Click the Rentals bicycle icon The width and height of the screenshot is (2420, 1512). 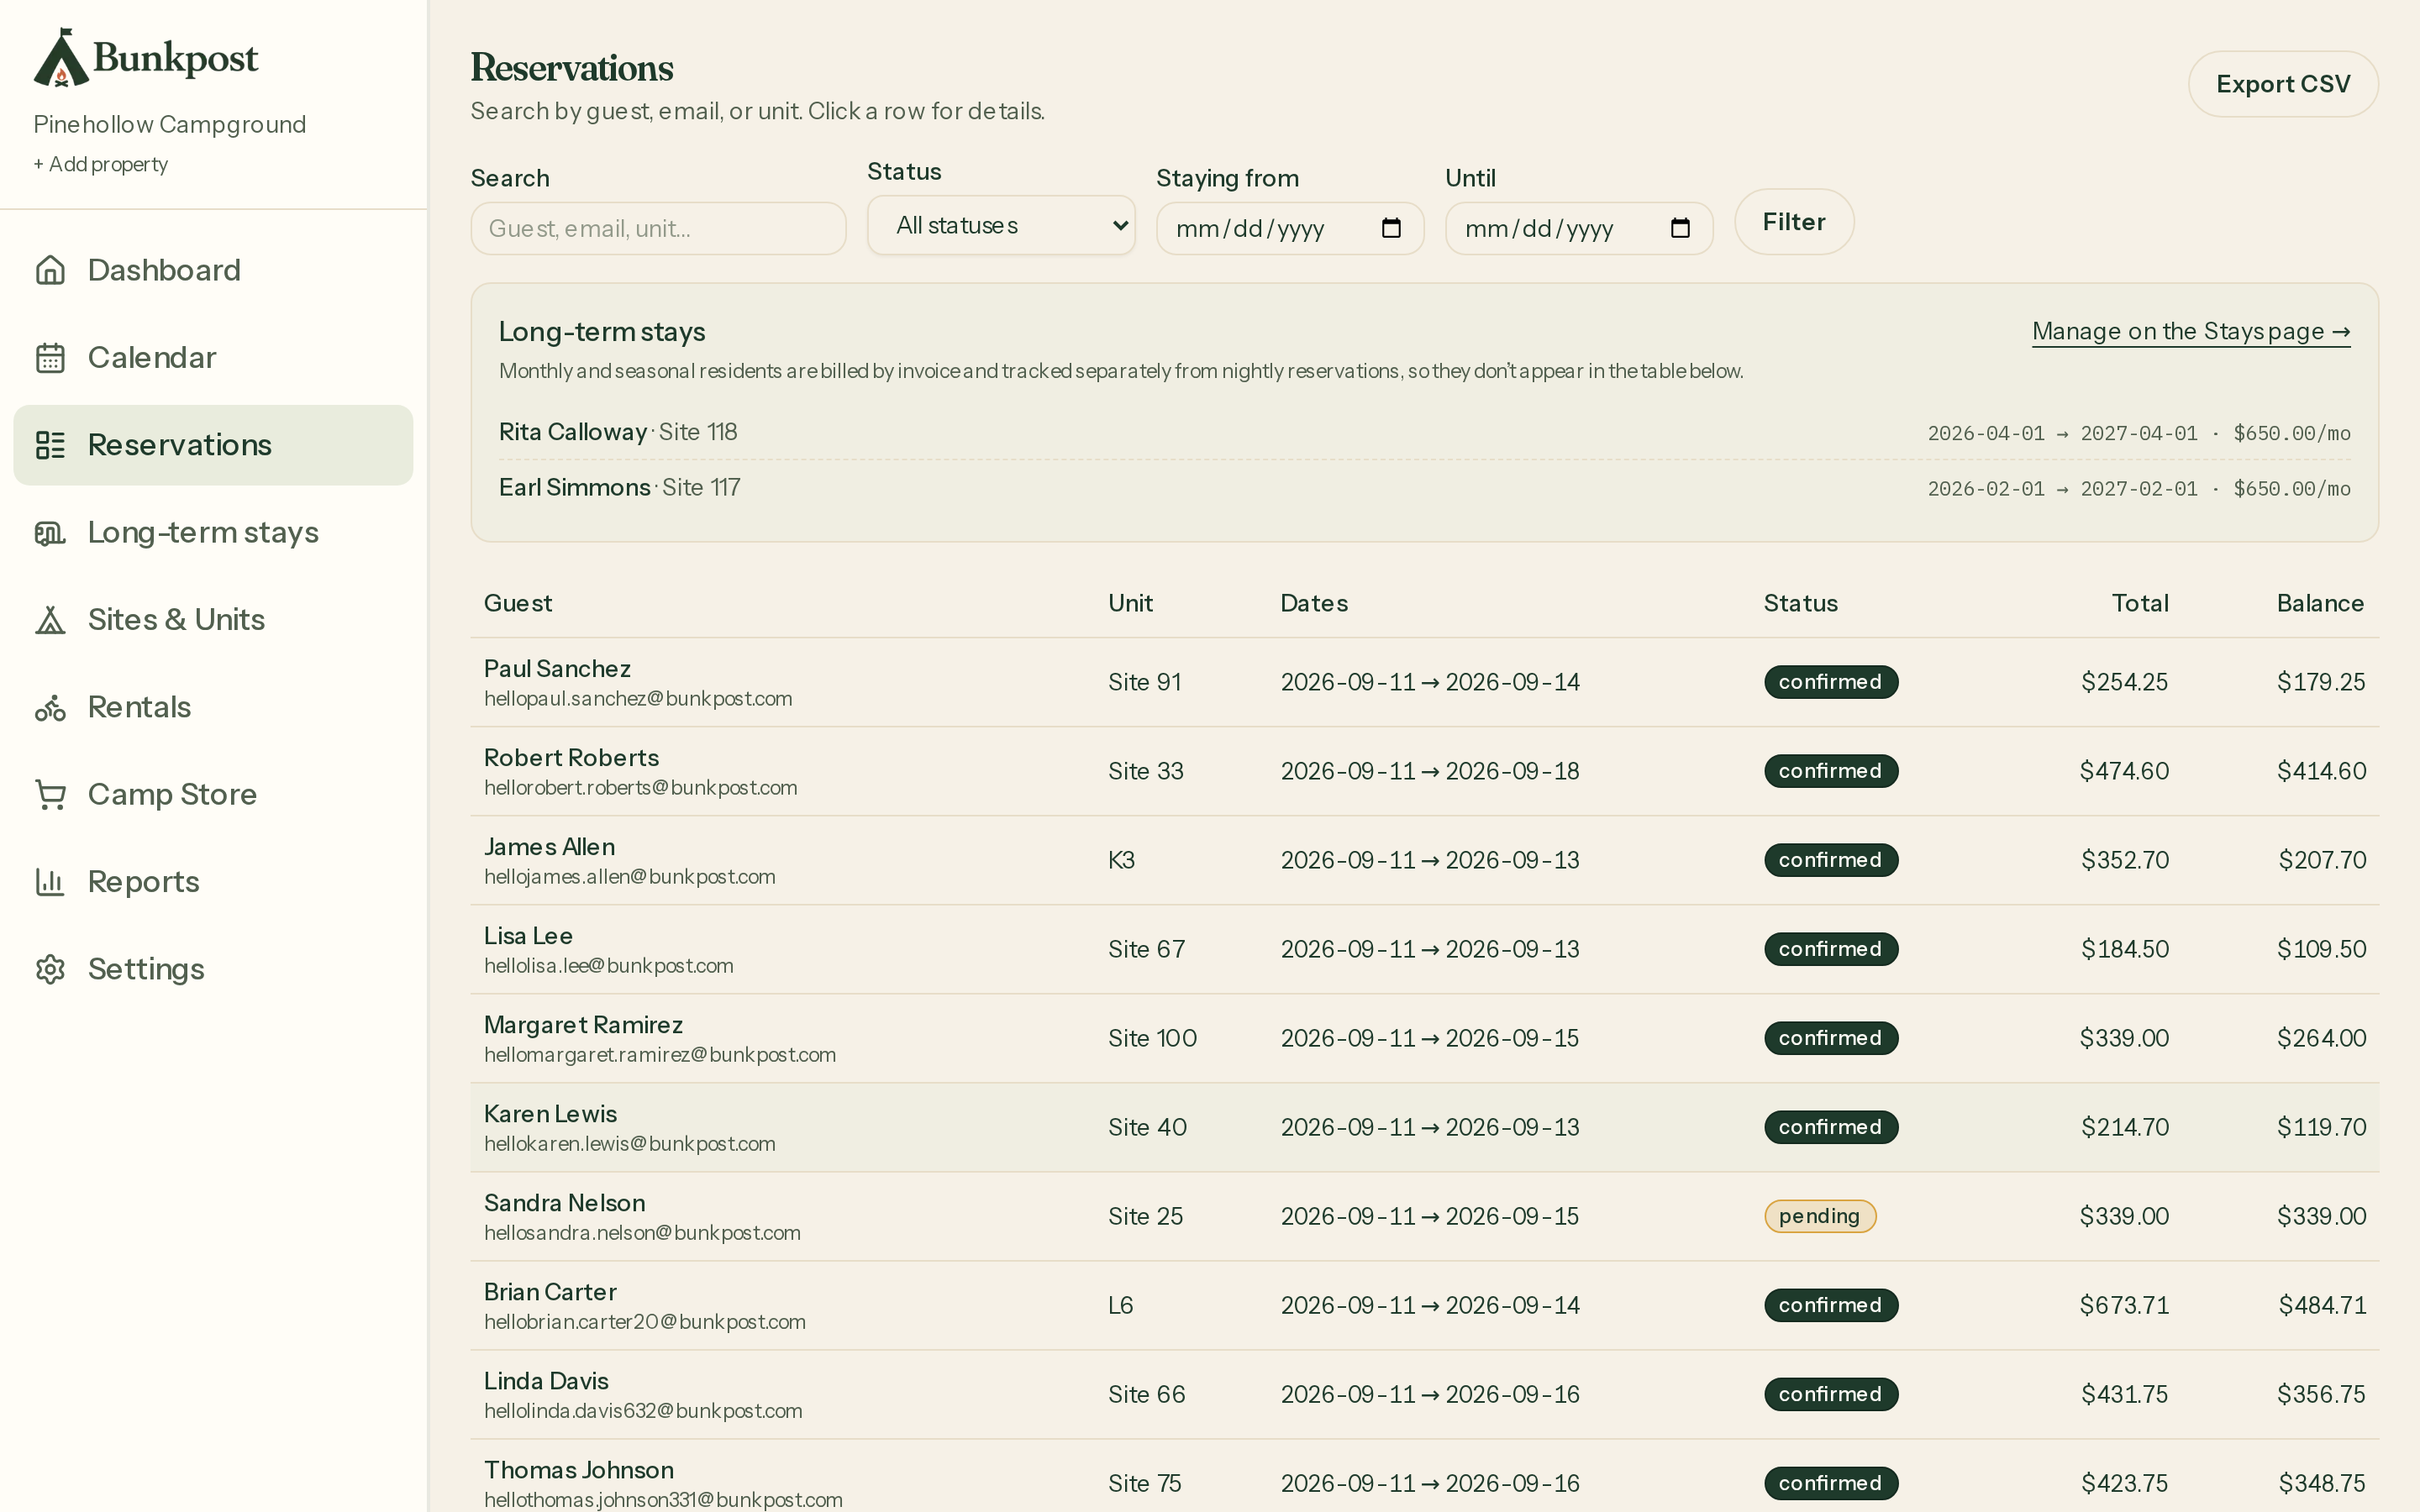coord(50,707)
